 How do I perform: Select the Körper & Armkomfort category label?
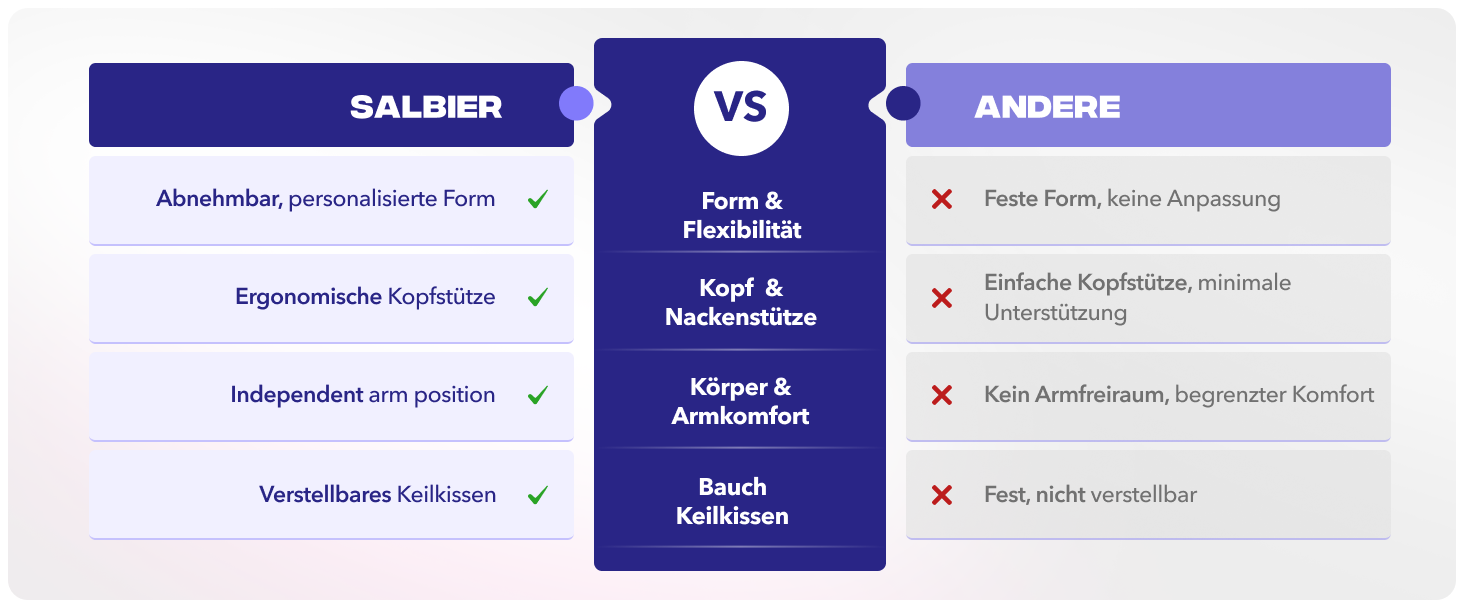[741, 401]
